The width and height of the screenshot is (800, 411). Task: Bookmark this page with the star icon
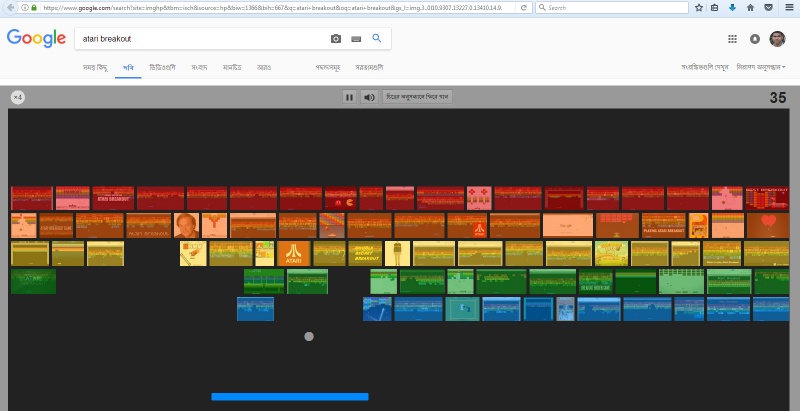click(x=699, y=8)
